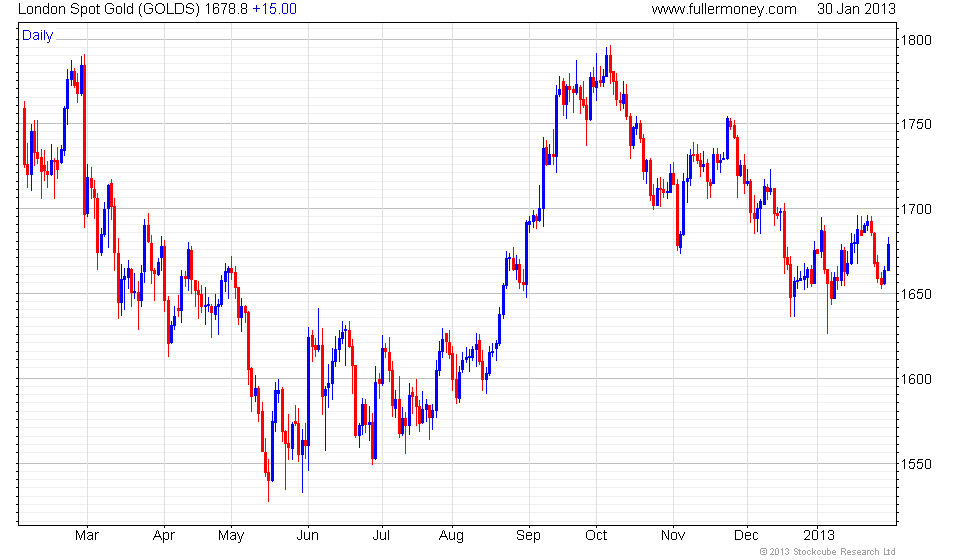Click the 1600 price axis label
The width and height of the screenshot is (980, 560).
click(916, 379)
